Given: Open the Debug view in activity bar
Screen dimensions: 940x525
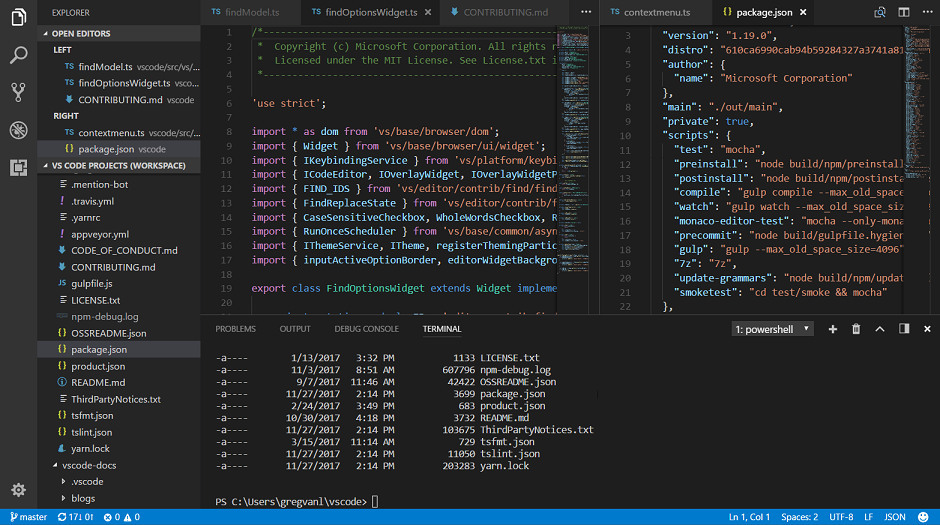Looking at the screenshot, I should pos(19,129).
